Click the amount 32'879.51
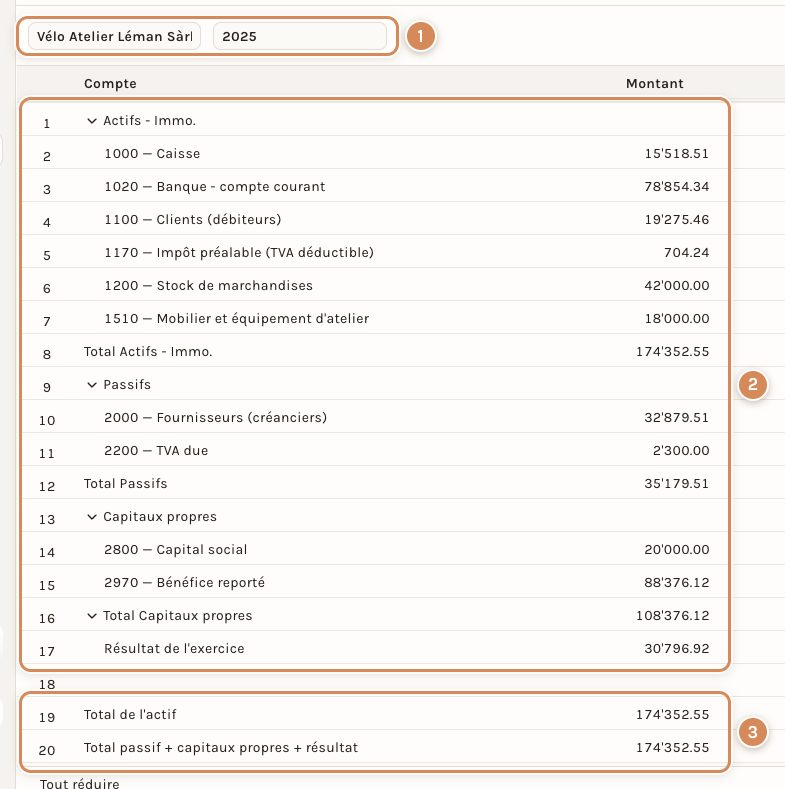 677,418
